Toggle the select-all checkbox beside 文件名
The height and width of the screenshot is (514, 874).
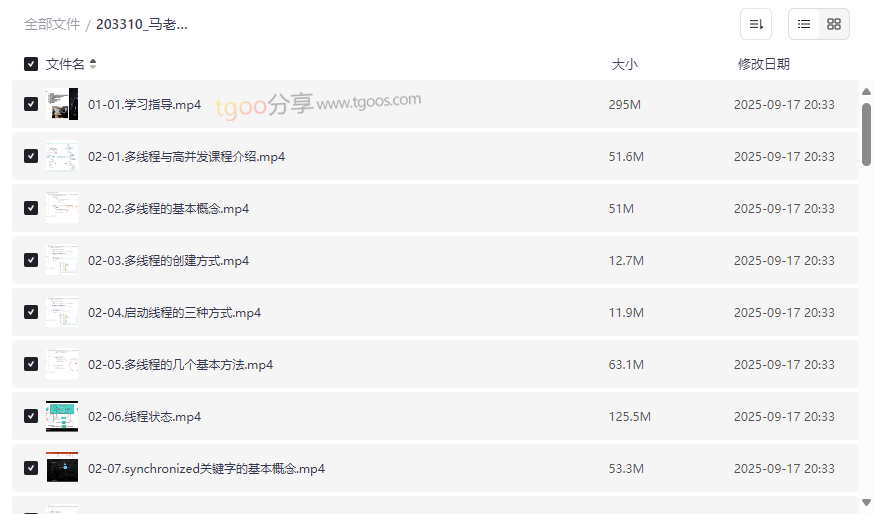point(31,64)
